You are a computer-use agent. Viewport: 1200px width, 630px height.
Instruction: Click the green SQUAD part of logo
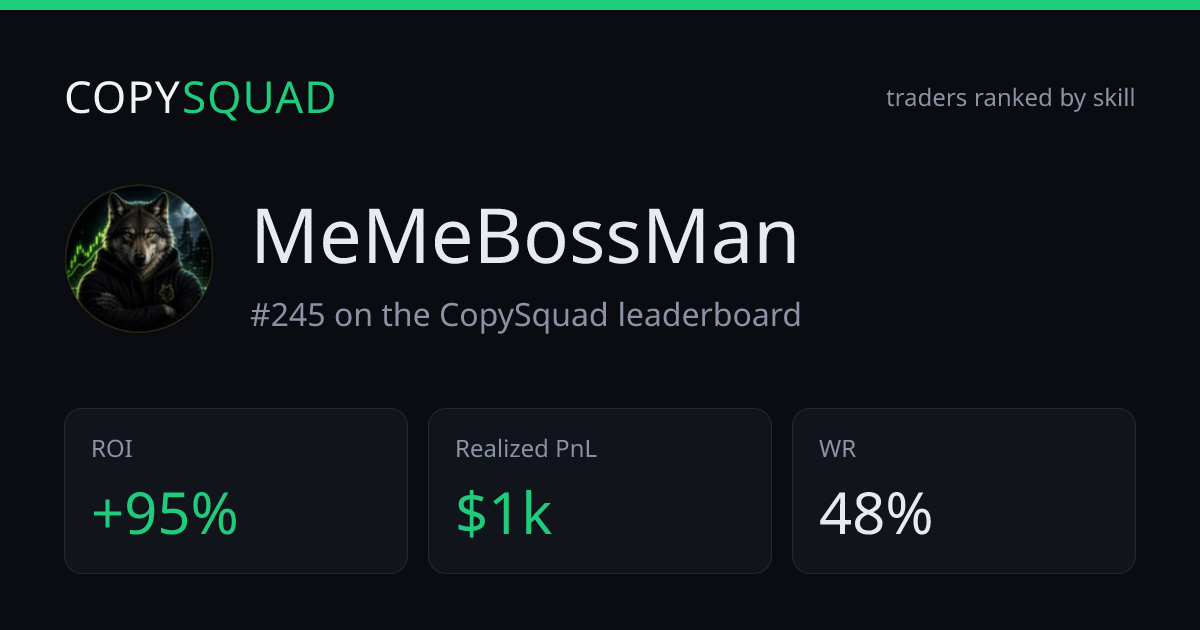(x=259, y=98)
